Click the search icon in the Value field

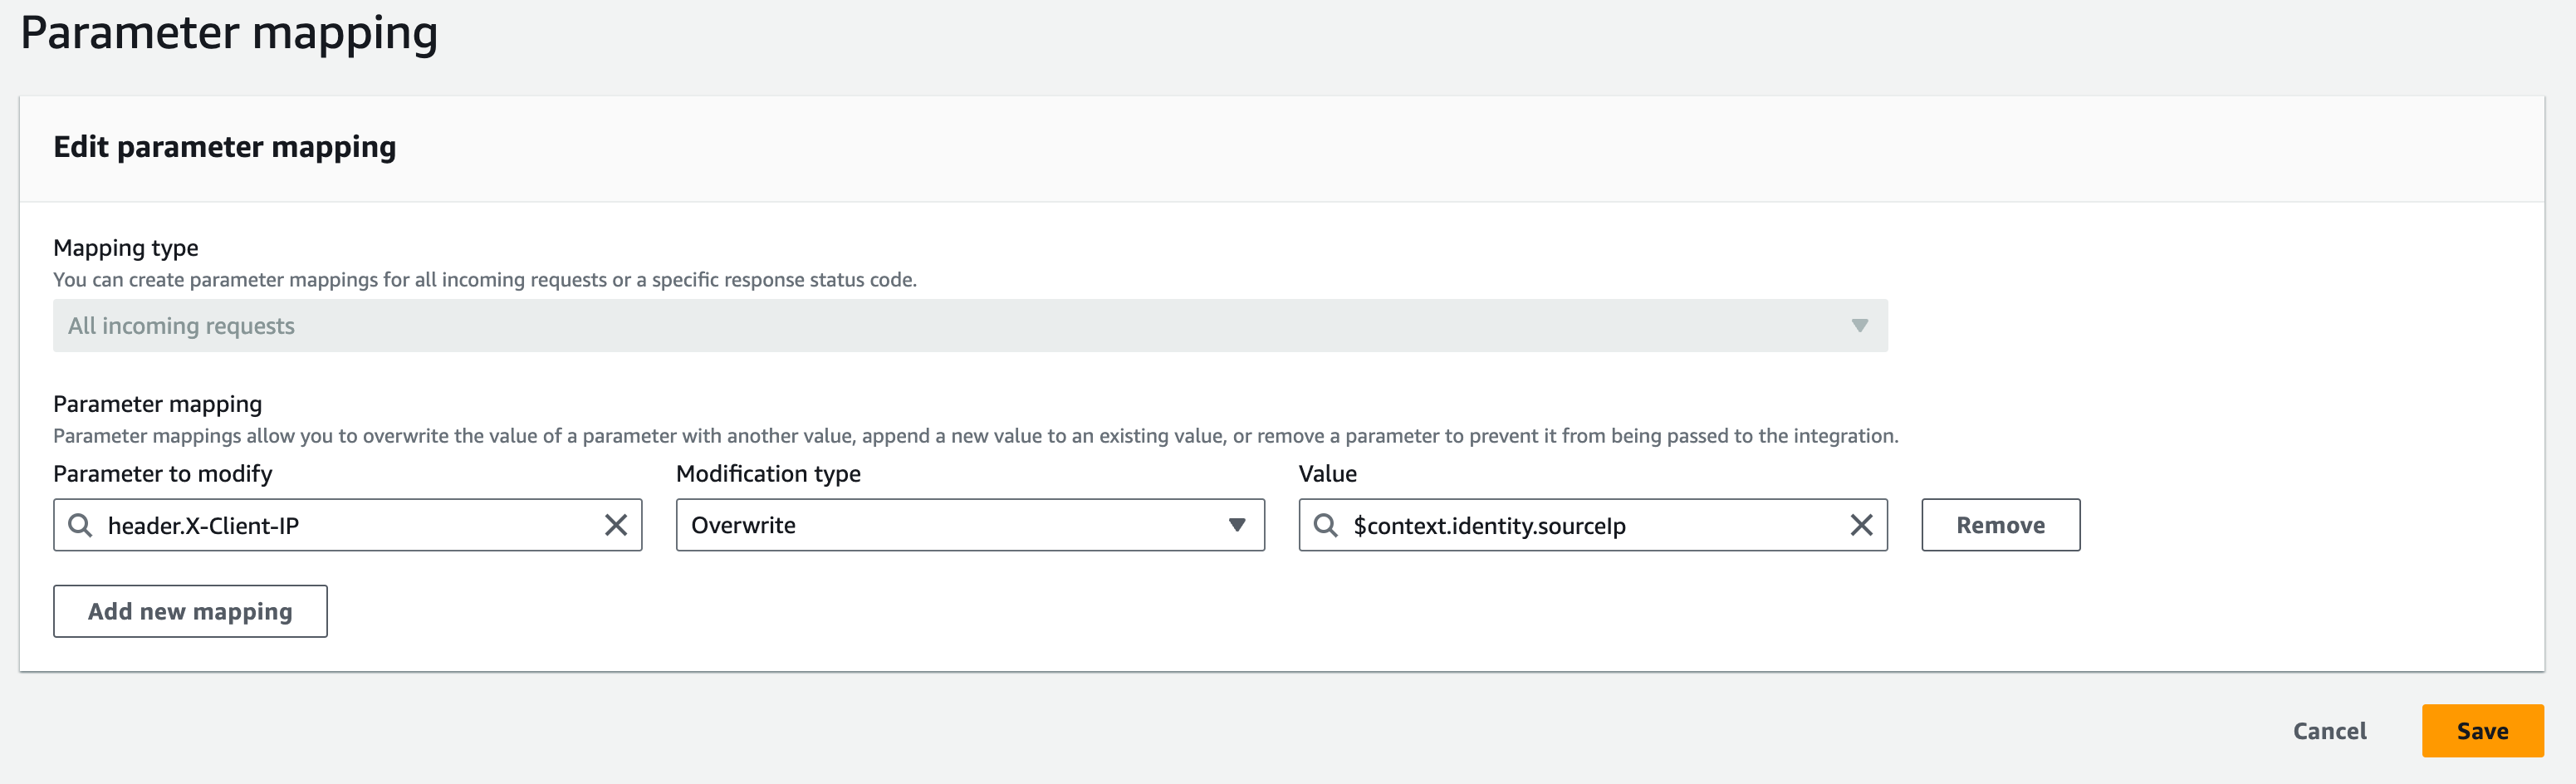1325,525
